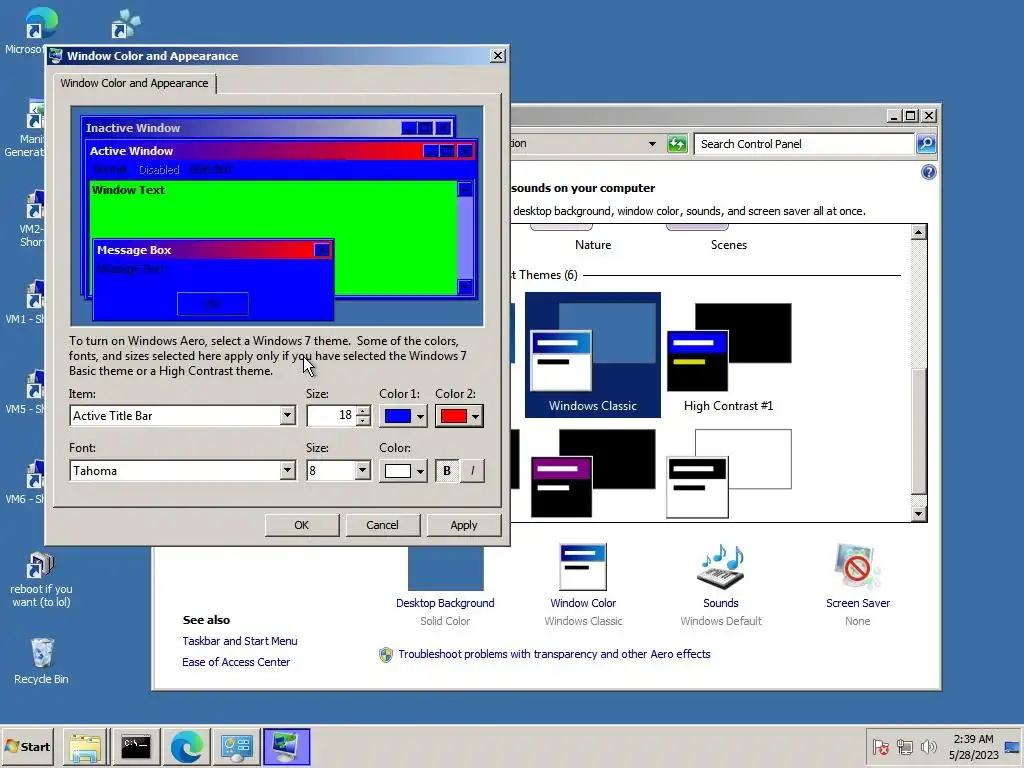Open the Control Panel help icon
Screen dimensions: 1024x768
[929, 172]
